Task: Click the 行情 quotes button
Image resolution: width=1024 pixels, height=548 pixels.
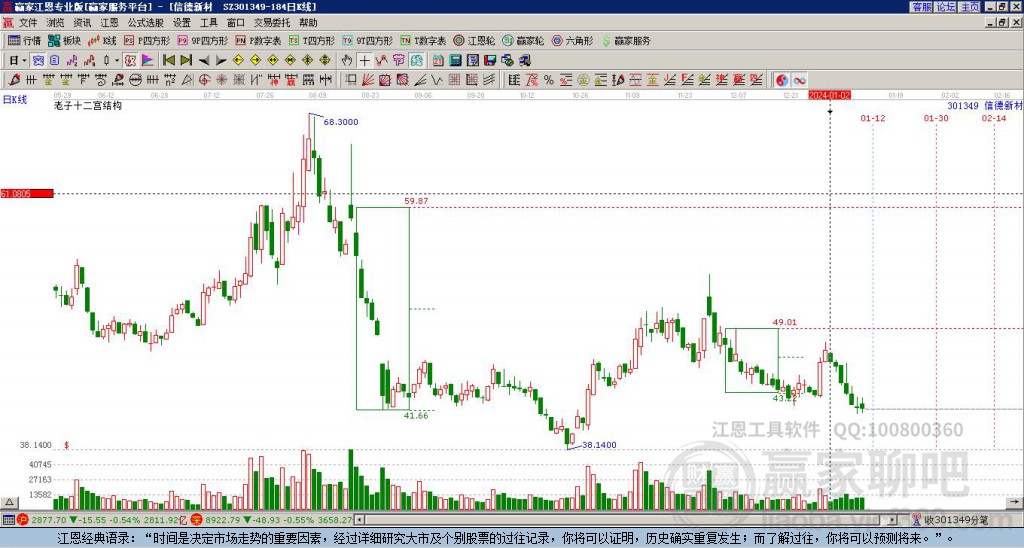Action: click(25, 40)
